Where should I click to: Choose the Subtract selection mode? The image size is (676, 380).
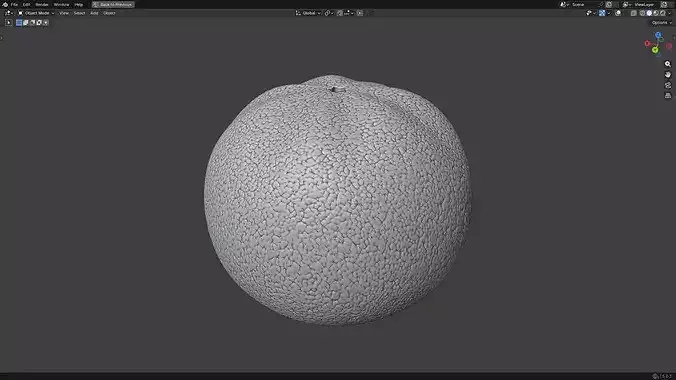point(32,22)
